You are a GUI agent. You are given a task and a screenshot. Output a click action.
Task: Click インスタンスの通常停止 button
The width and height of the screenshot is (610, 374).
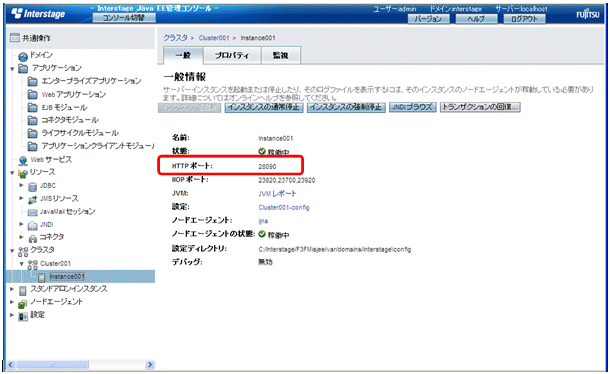pyautogui.click(x=264, y=107)
